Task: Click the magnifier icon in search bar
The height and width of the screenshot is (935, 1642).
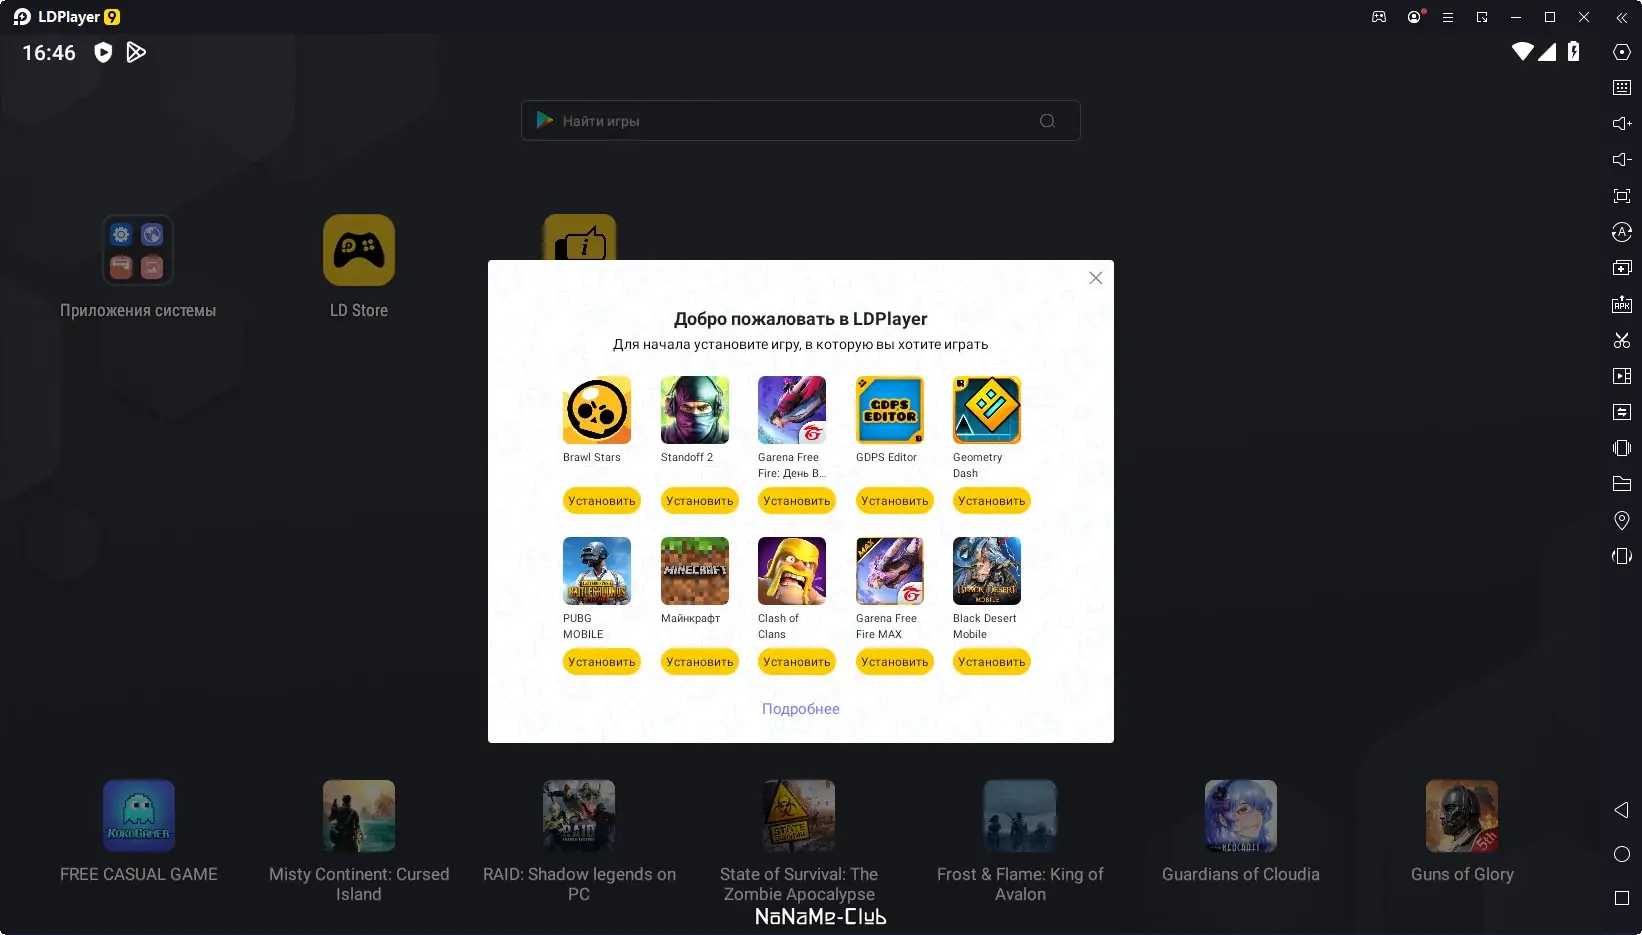Action: pos(1047,121)
